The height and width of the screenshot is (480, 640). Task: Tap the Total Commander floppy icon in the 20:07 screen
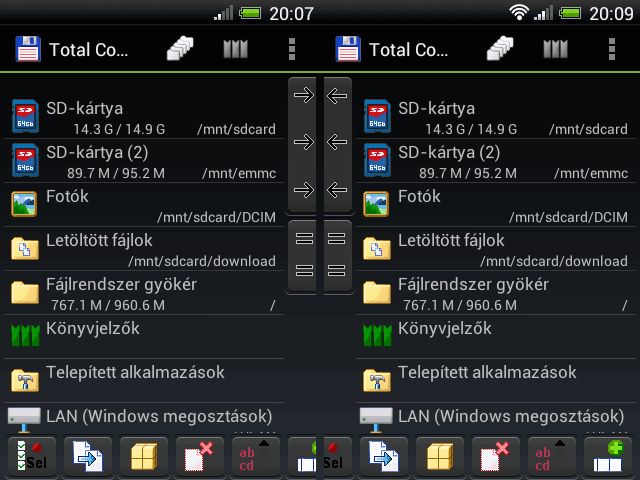point(28,49)
